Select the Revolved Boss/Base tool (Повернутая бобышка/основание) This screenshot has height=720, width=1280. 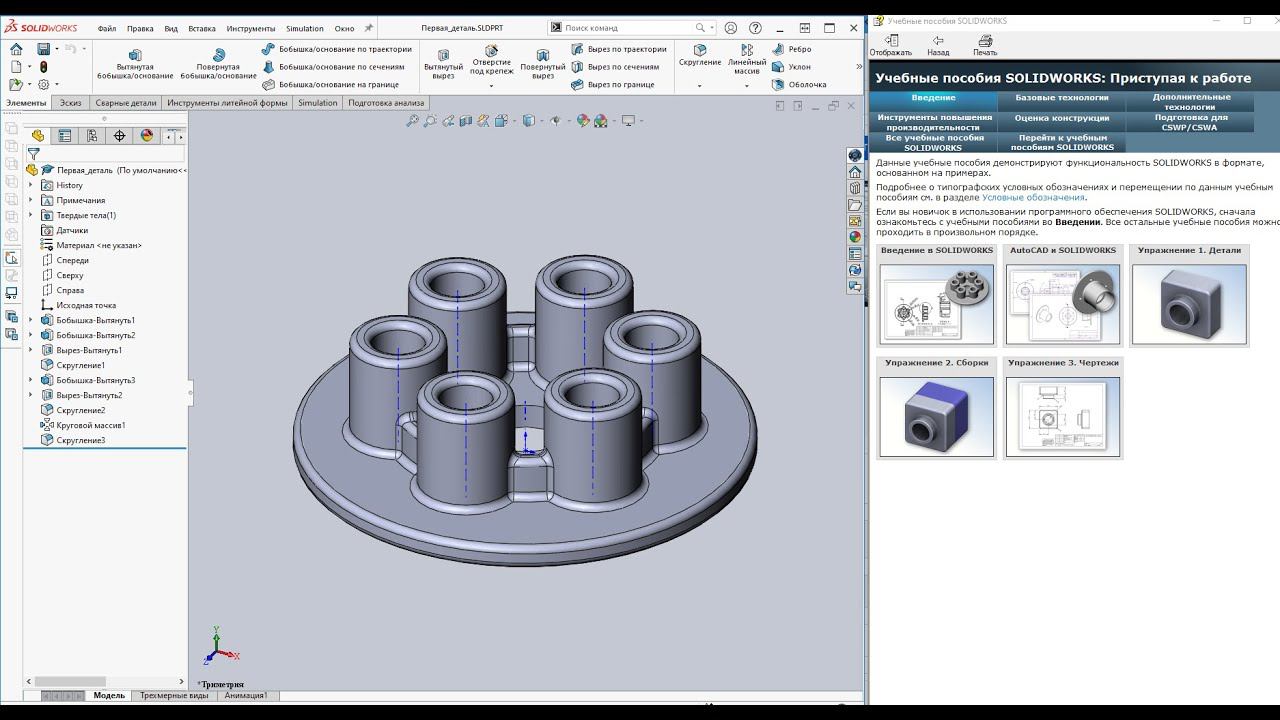(219, 62)
